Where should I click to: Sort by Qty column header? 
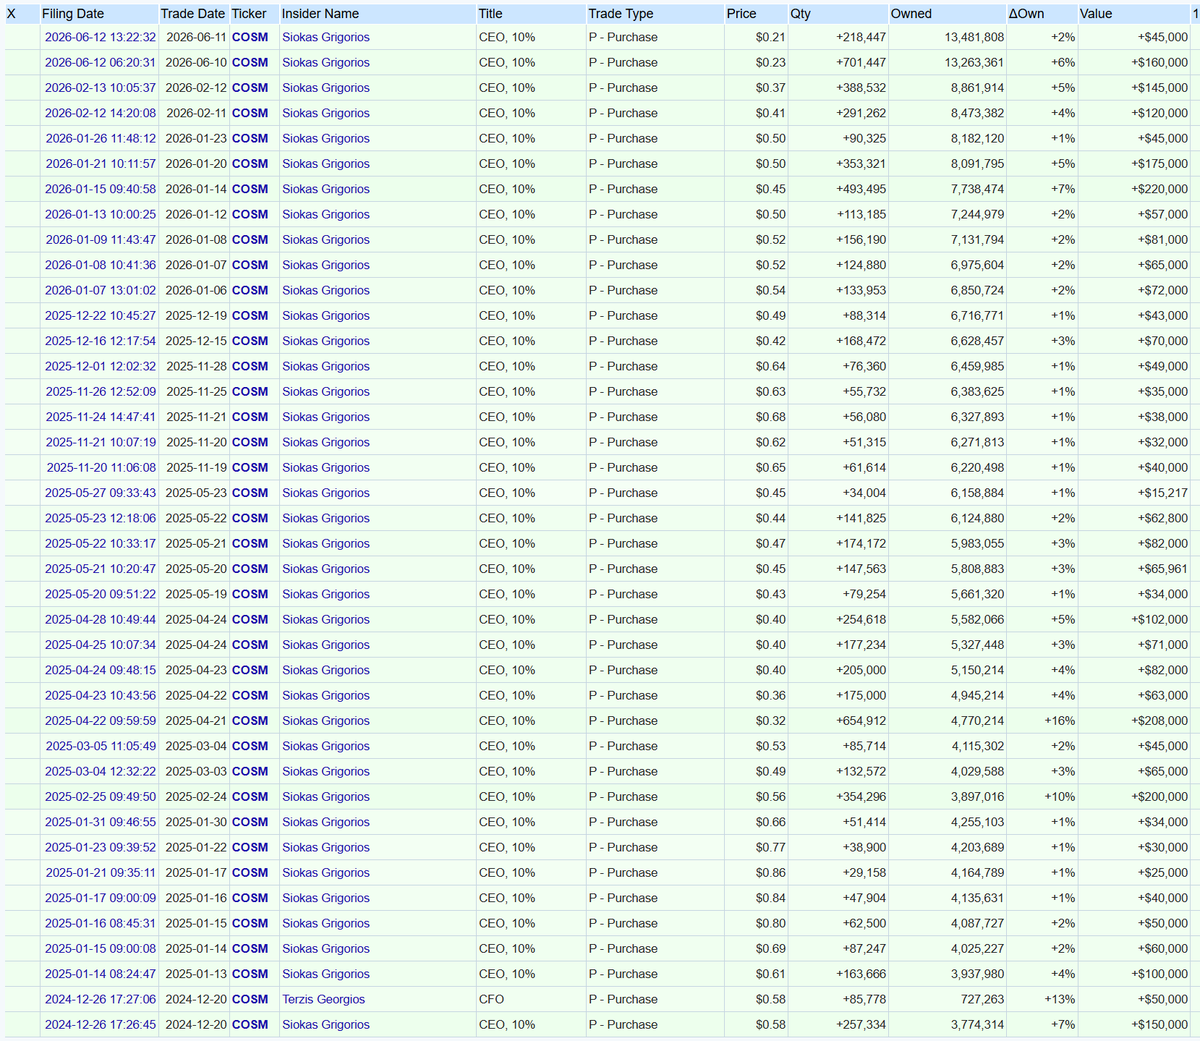point(801,14)
